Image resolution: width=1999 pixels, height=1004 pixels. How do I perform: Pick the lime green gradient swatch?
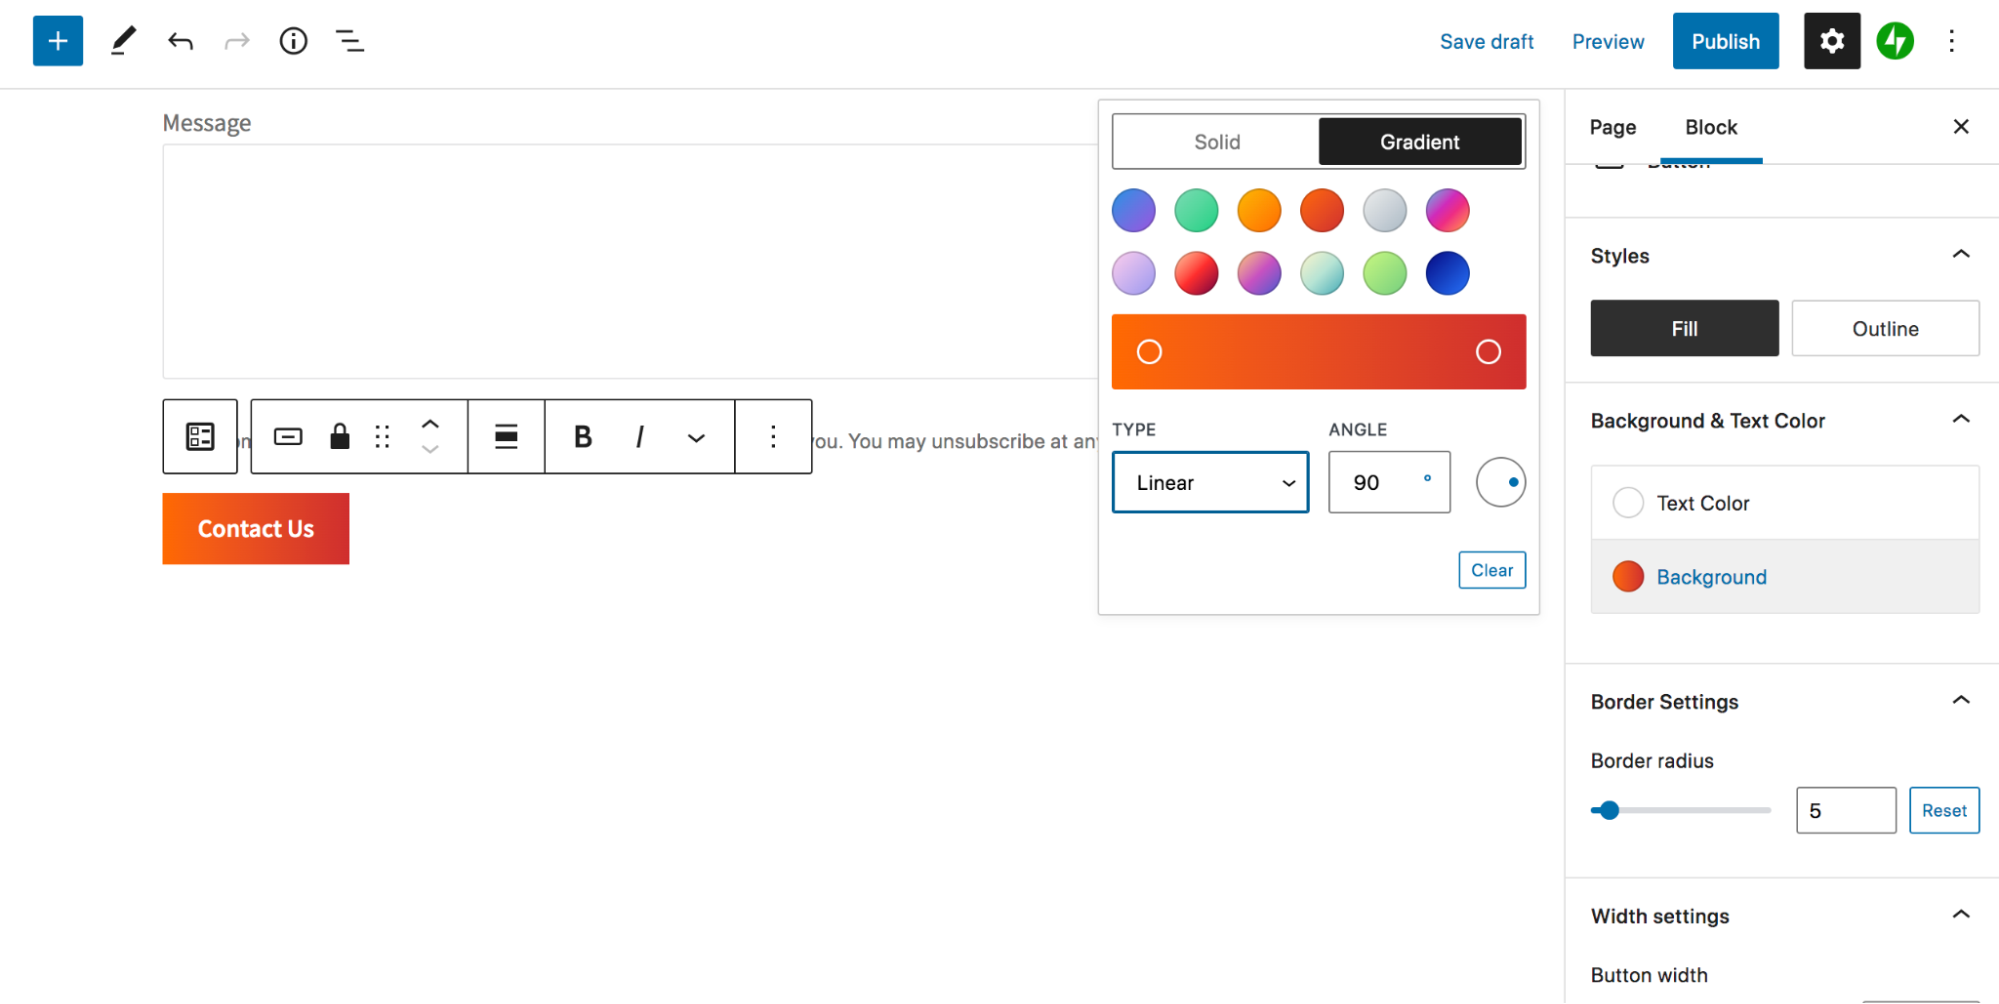pyautogui.click(x=1385, y=273)
